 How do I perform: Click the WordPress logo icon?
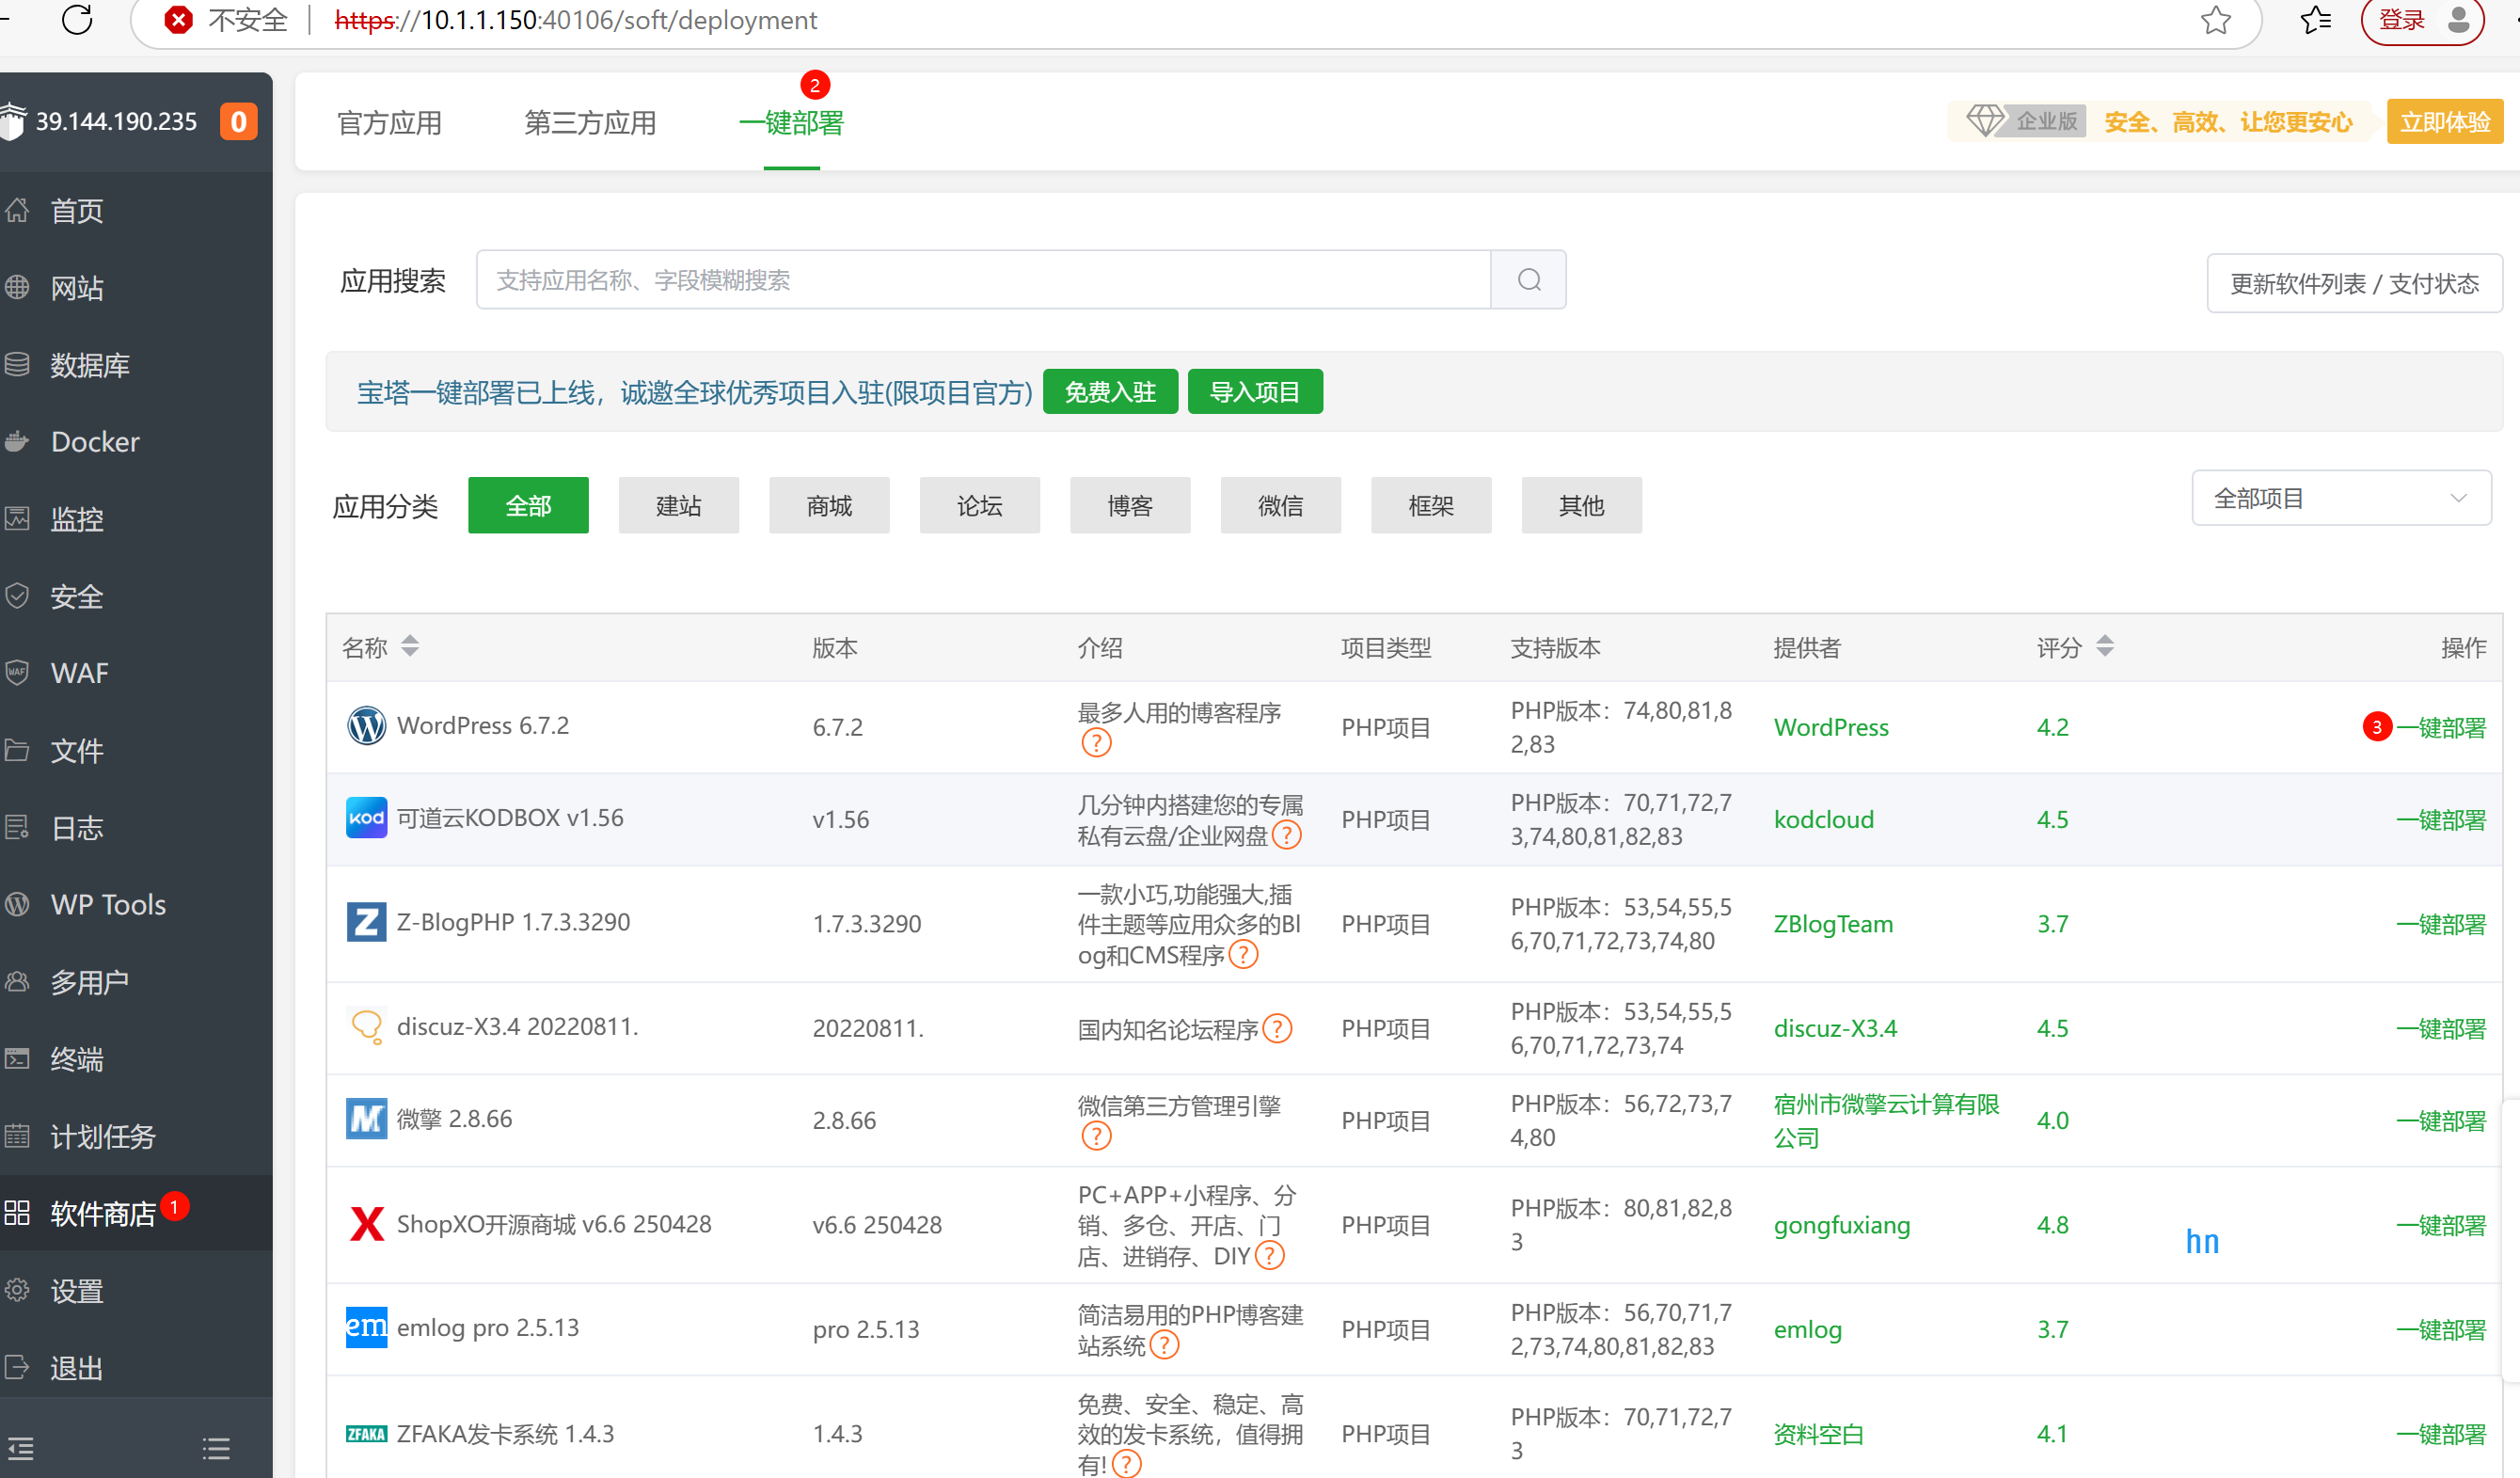point(366,725)
